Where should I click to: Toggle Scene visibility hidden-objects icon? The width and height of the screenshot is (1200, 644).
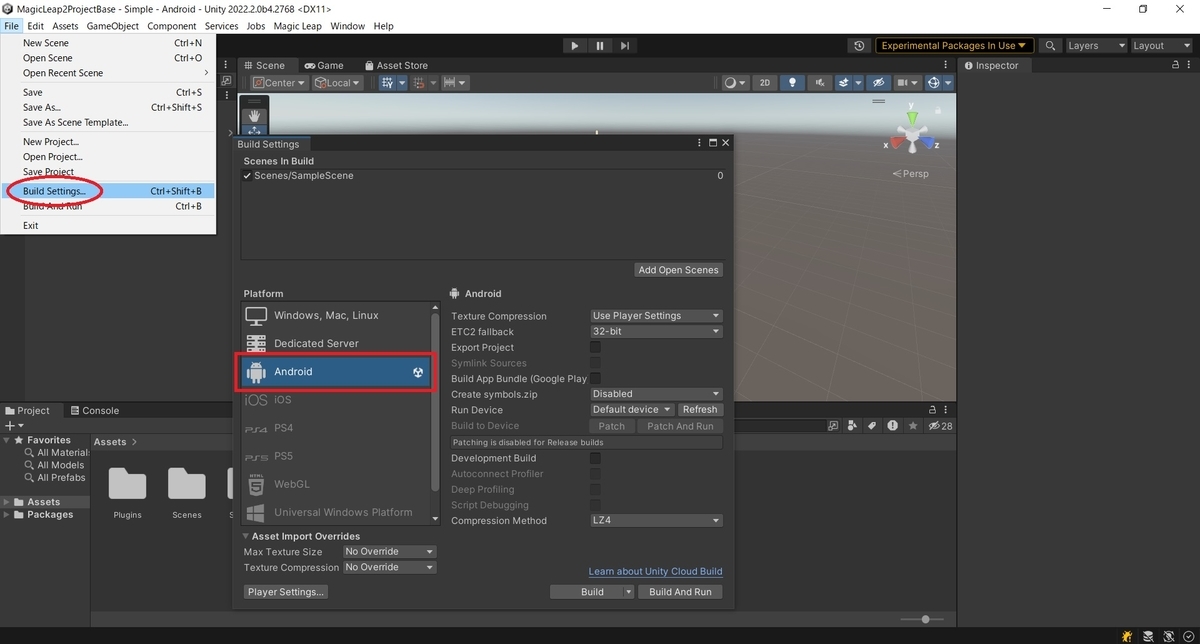[878, 83]
